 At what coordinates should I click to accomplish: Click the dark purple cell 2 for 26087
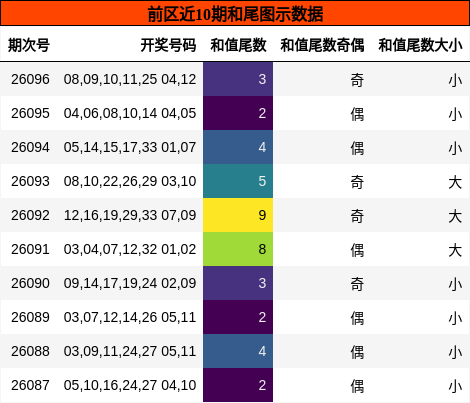238,385
